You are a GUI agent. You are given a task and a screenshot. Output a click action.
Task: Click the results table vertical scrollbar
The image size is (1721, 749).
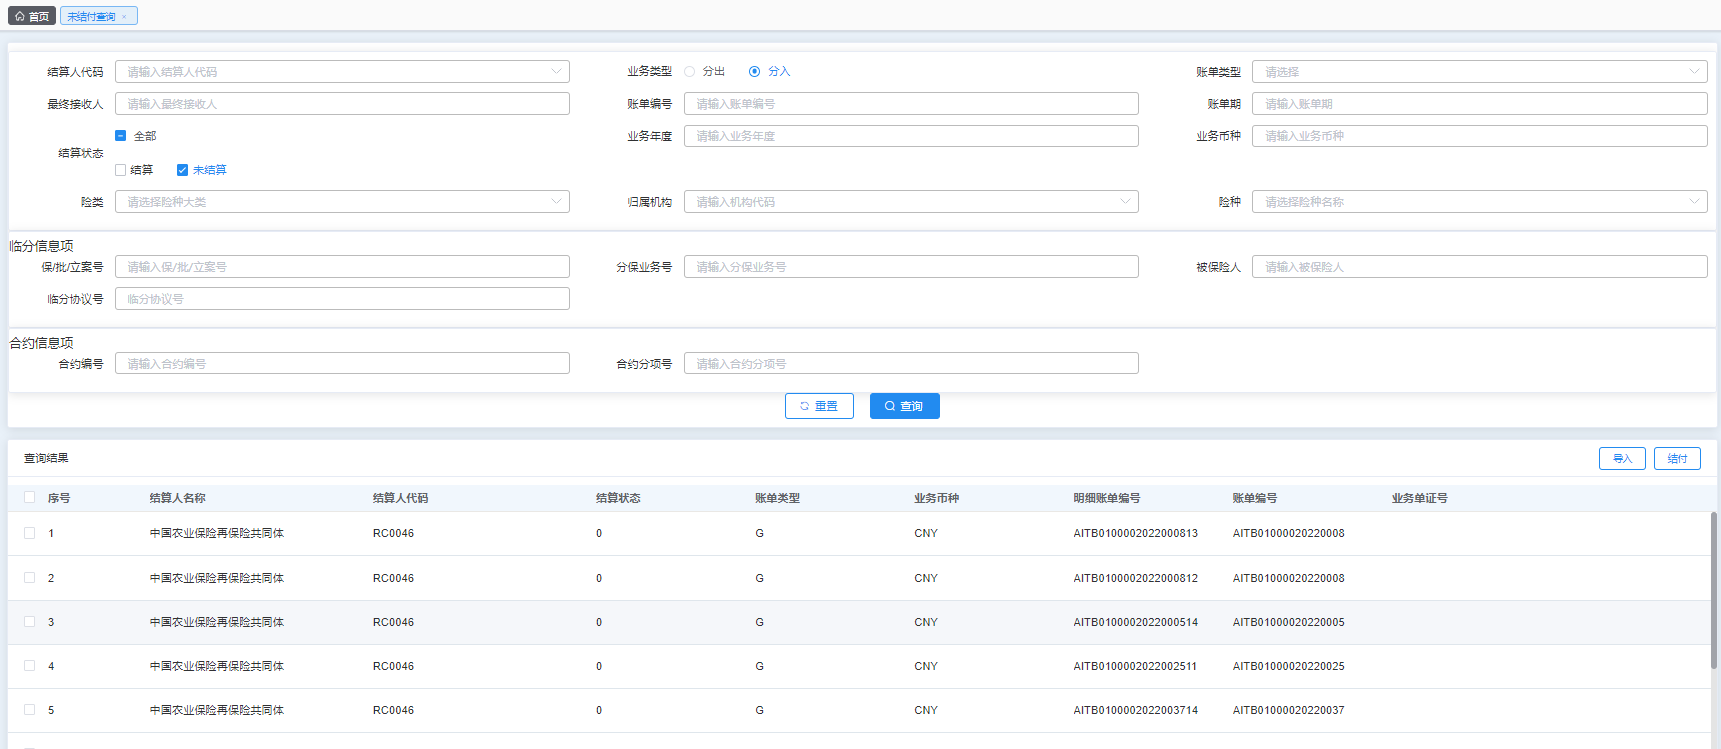(x=1714, y=590)
